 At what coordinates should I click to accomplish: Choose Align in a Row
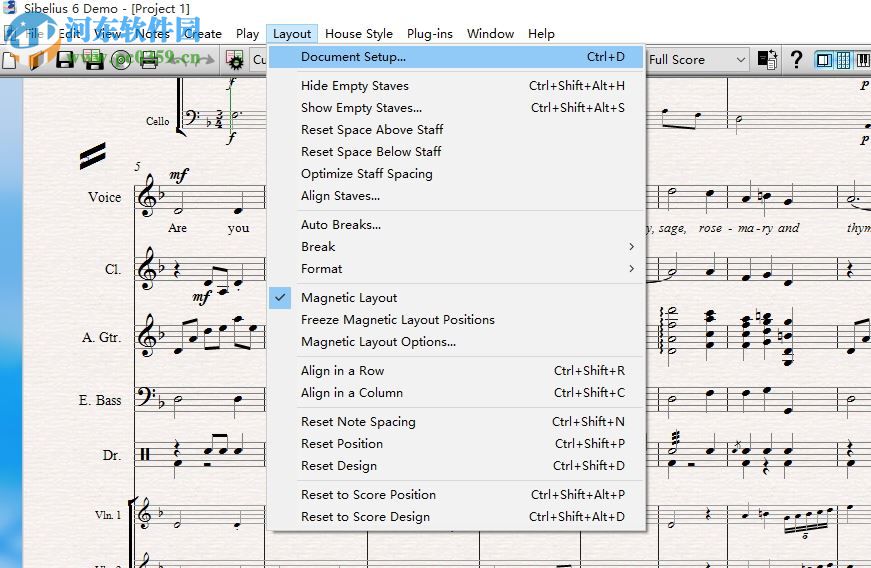455,371
